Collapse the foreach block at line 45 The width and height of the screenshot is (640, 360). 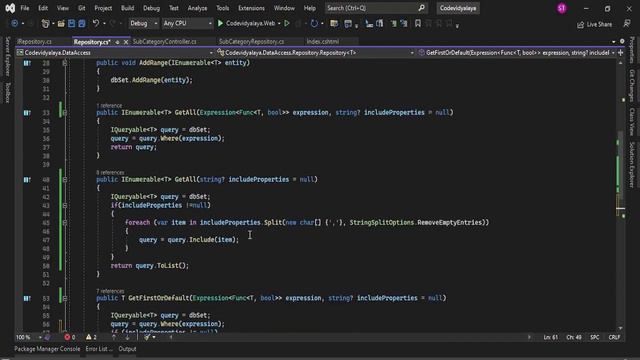[64, 223]
